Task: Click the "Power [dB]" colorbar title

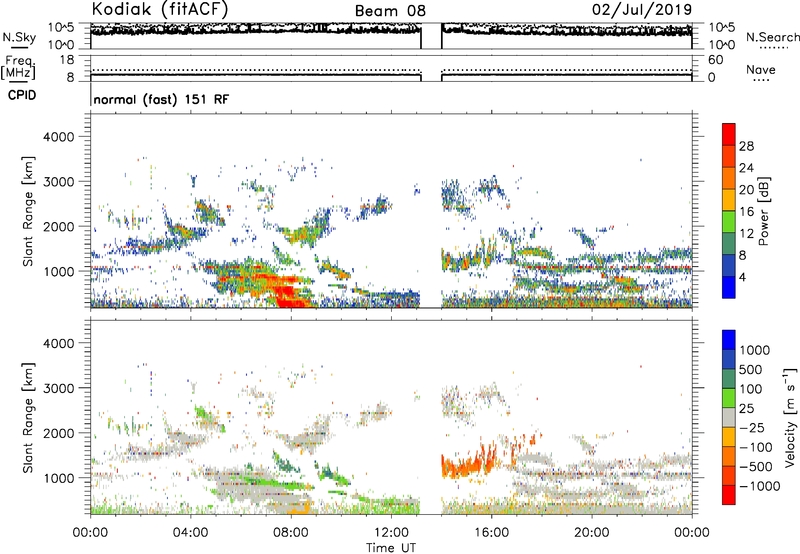Action: (764, 211)
